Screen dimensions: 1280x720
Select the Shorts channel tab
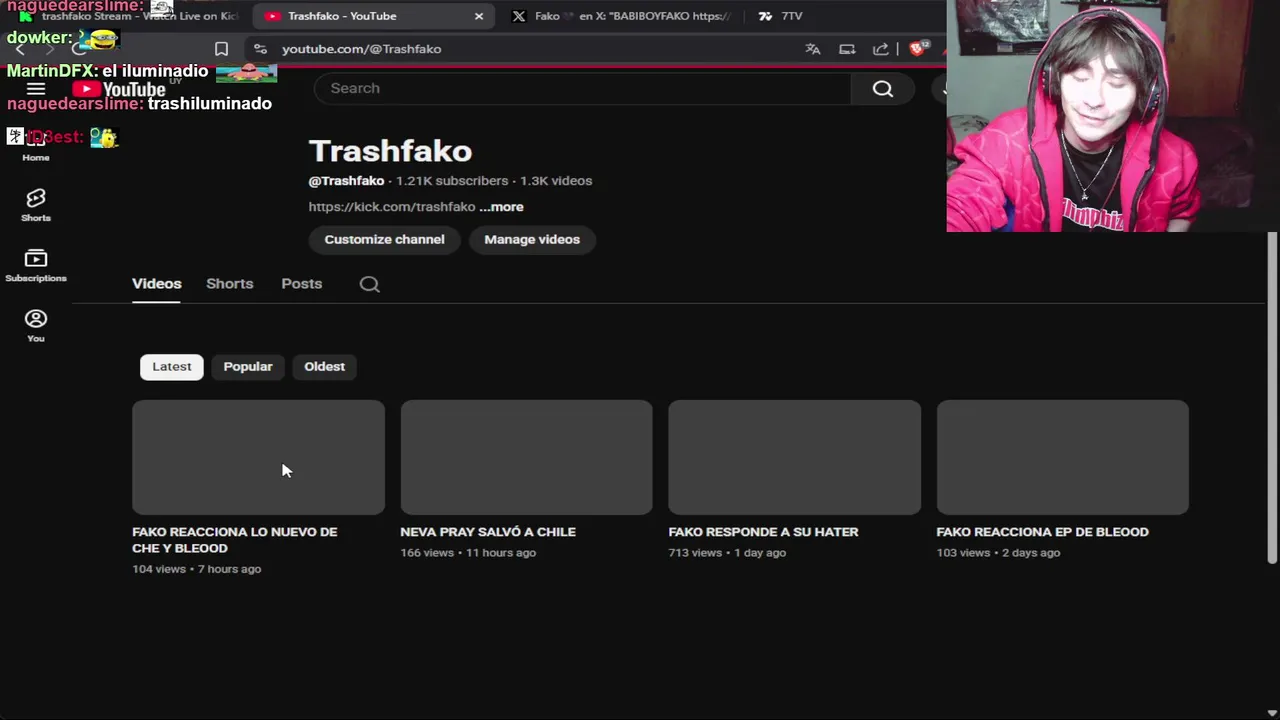point(230,284)
